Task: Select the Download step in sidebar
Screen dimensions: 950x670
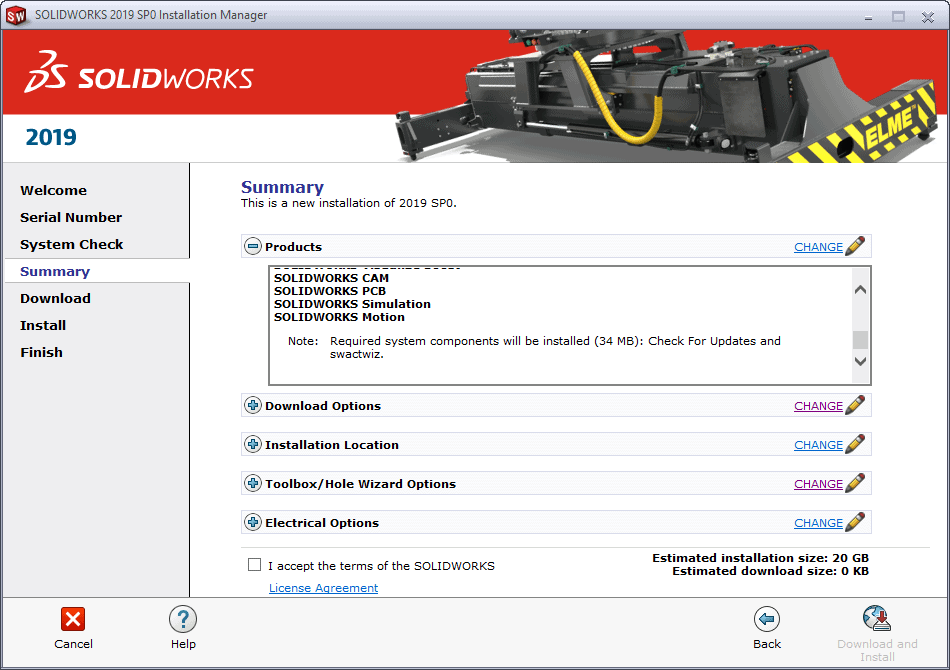Action: point(55,299)
